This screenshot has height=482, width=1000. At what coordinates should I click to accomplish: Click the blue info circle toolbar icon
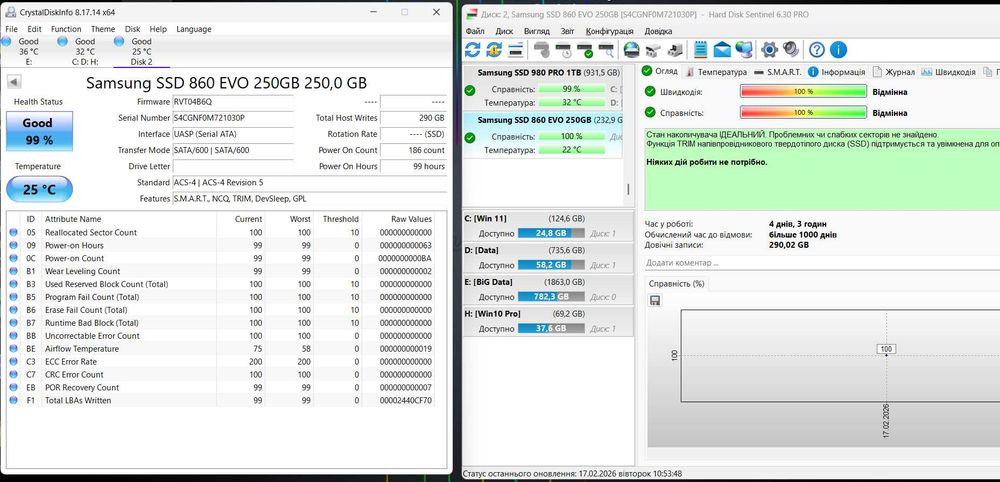point(838,50)
